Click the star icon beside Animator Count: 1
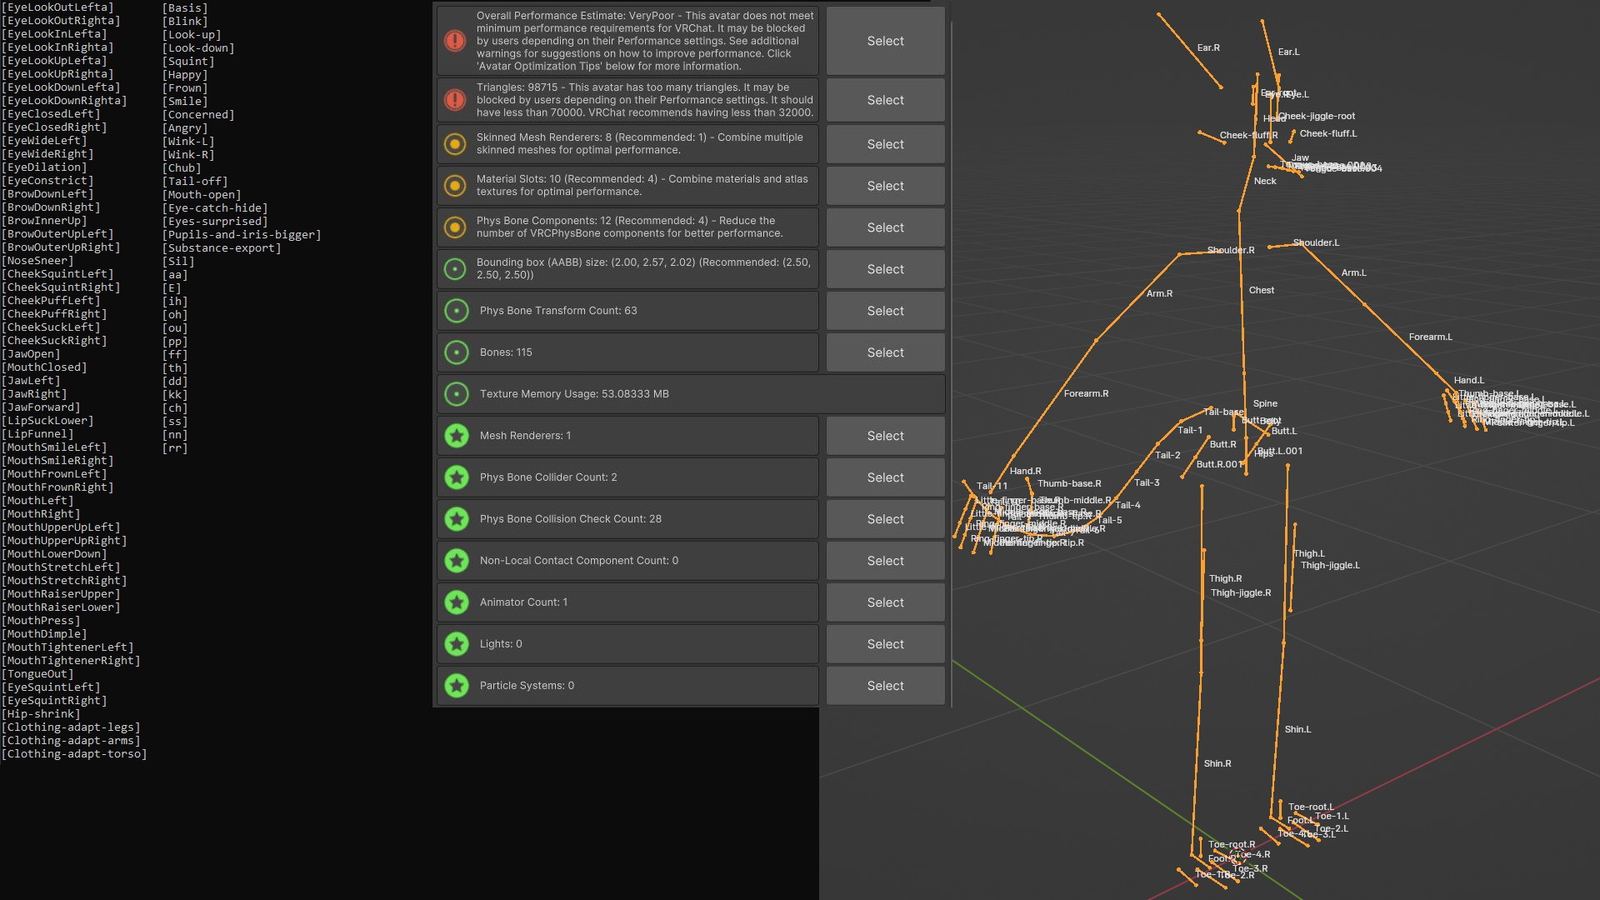 click(x=457, y=602)
